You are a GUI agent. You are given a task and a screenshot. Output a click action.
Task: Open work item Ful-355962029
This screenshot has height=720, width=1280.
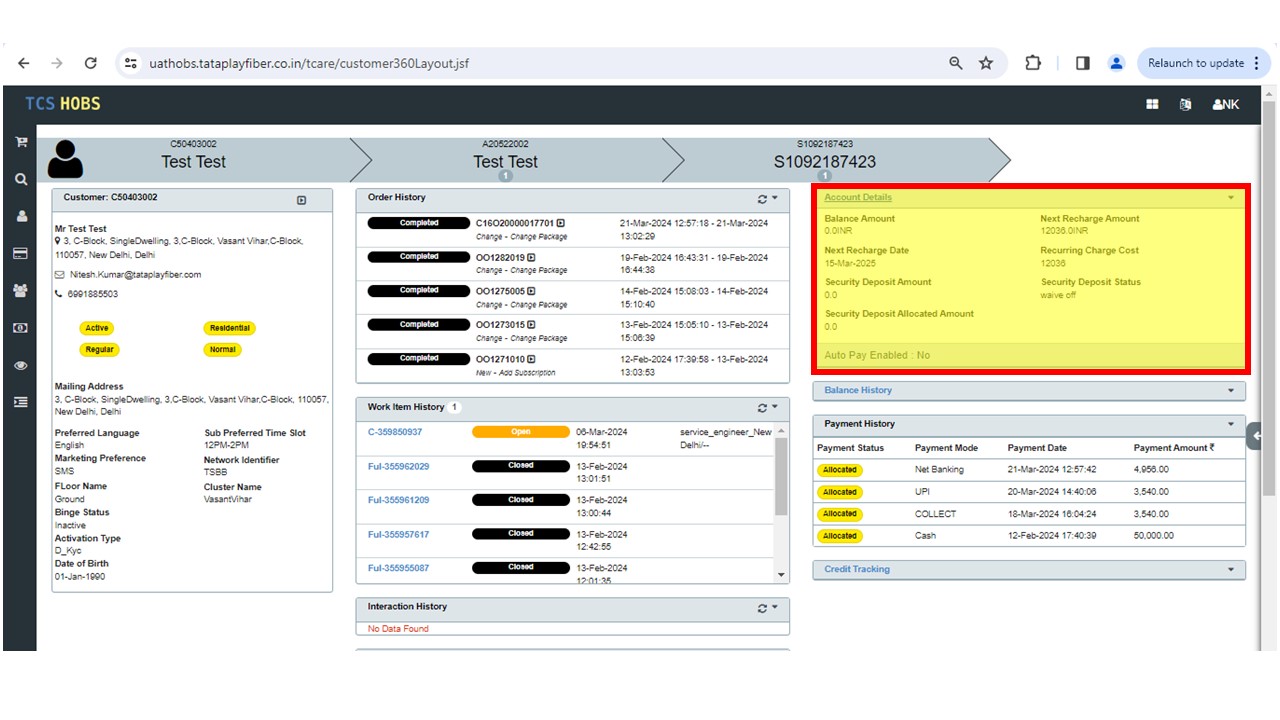[x=398, y=467]
